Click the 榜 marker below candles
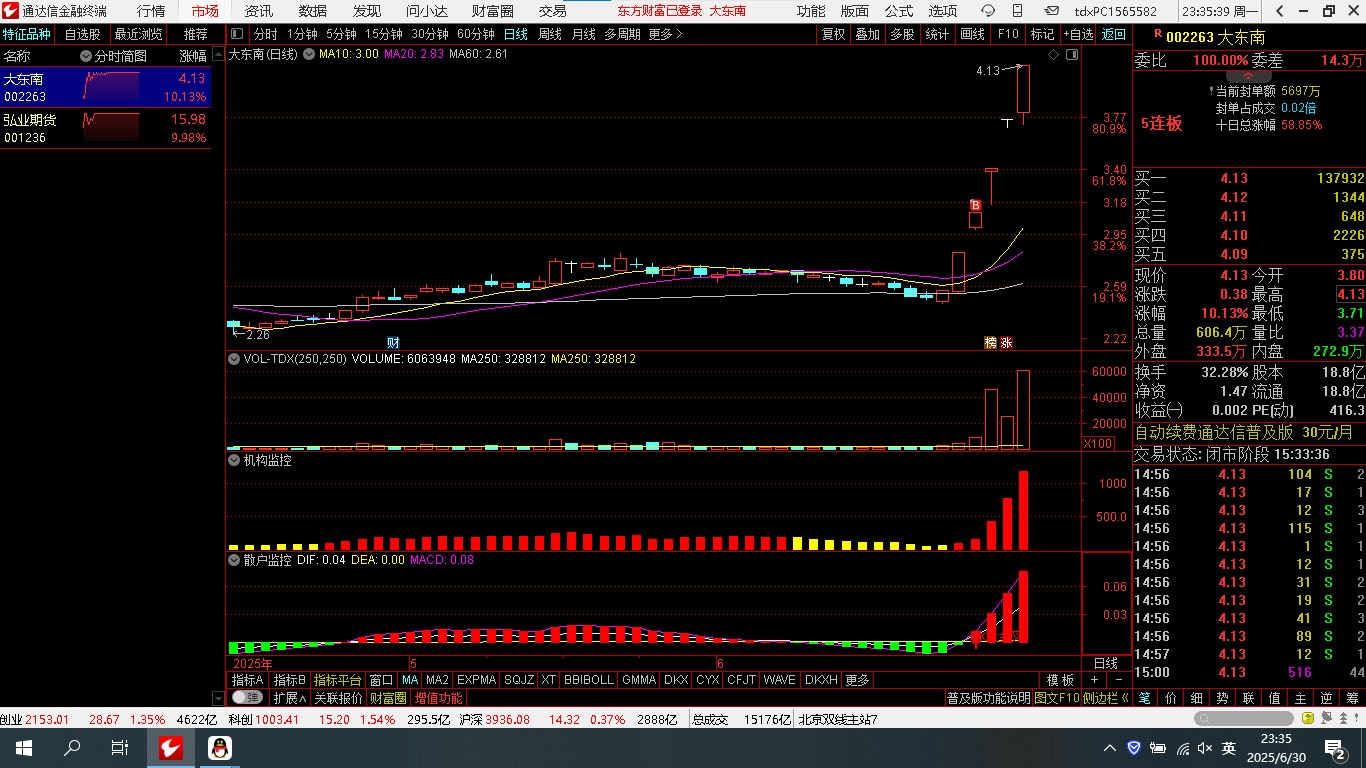 [x=990, y=343]
